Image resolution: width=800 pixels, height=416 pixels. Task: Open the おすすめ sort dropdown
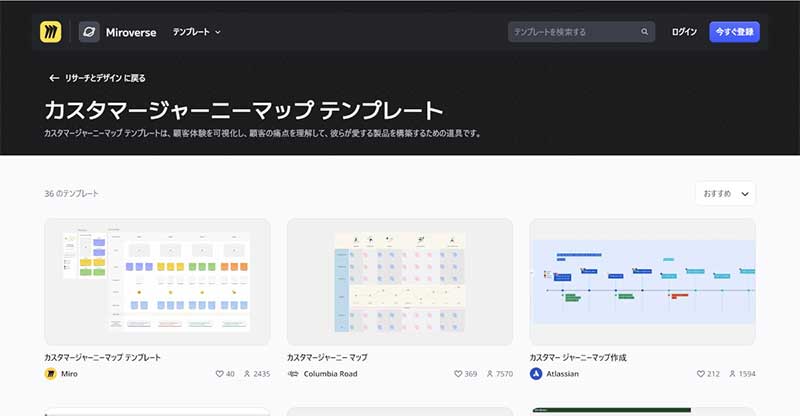click(x=725, y=193)
